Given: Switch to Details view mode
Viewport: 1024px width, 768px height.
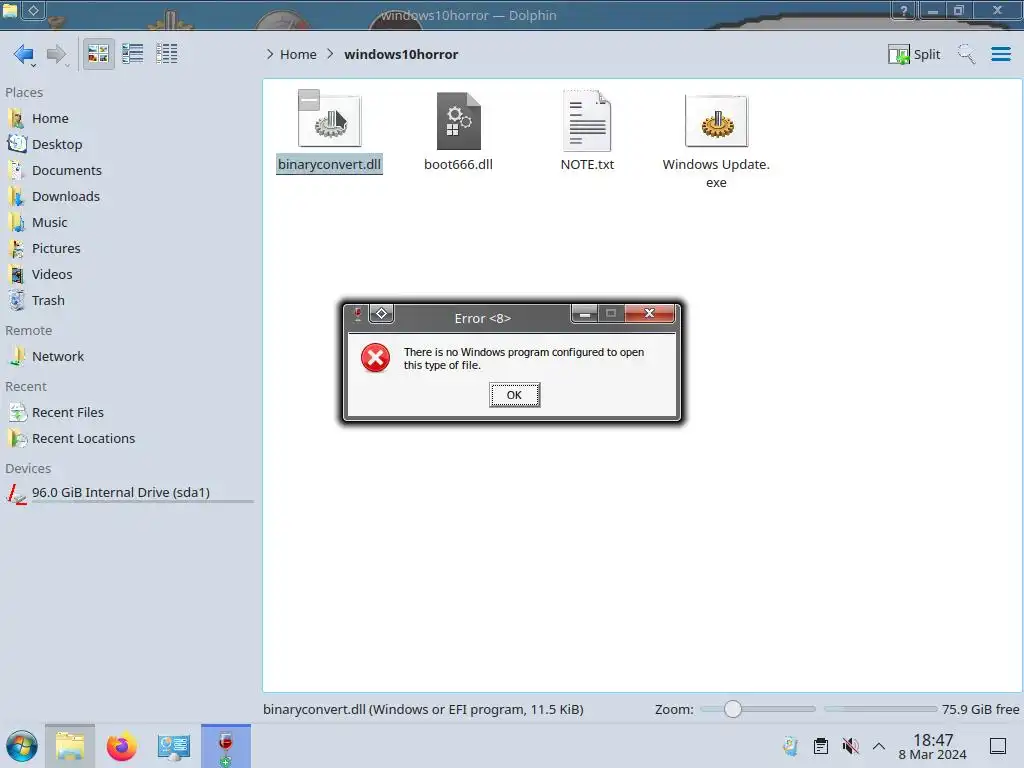Looking at the screenshot, I should point(167,54).
